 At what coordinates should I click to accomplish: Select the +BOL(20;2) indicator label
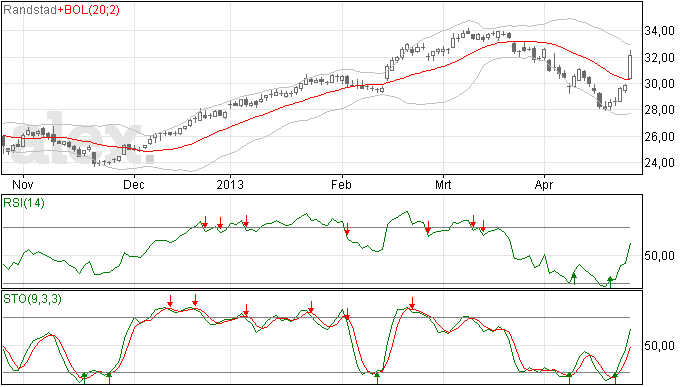88,10
